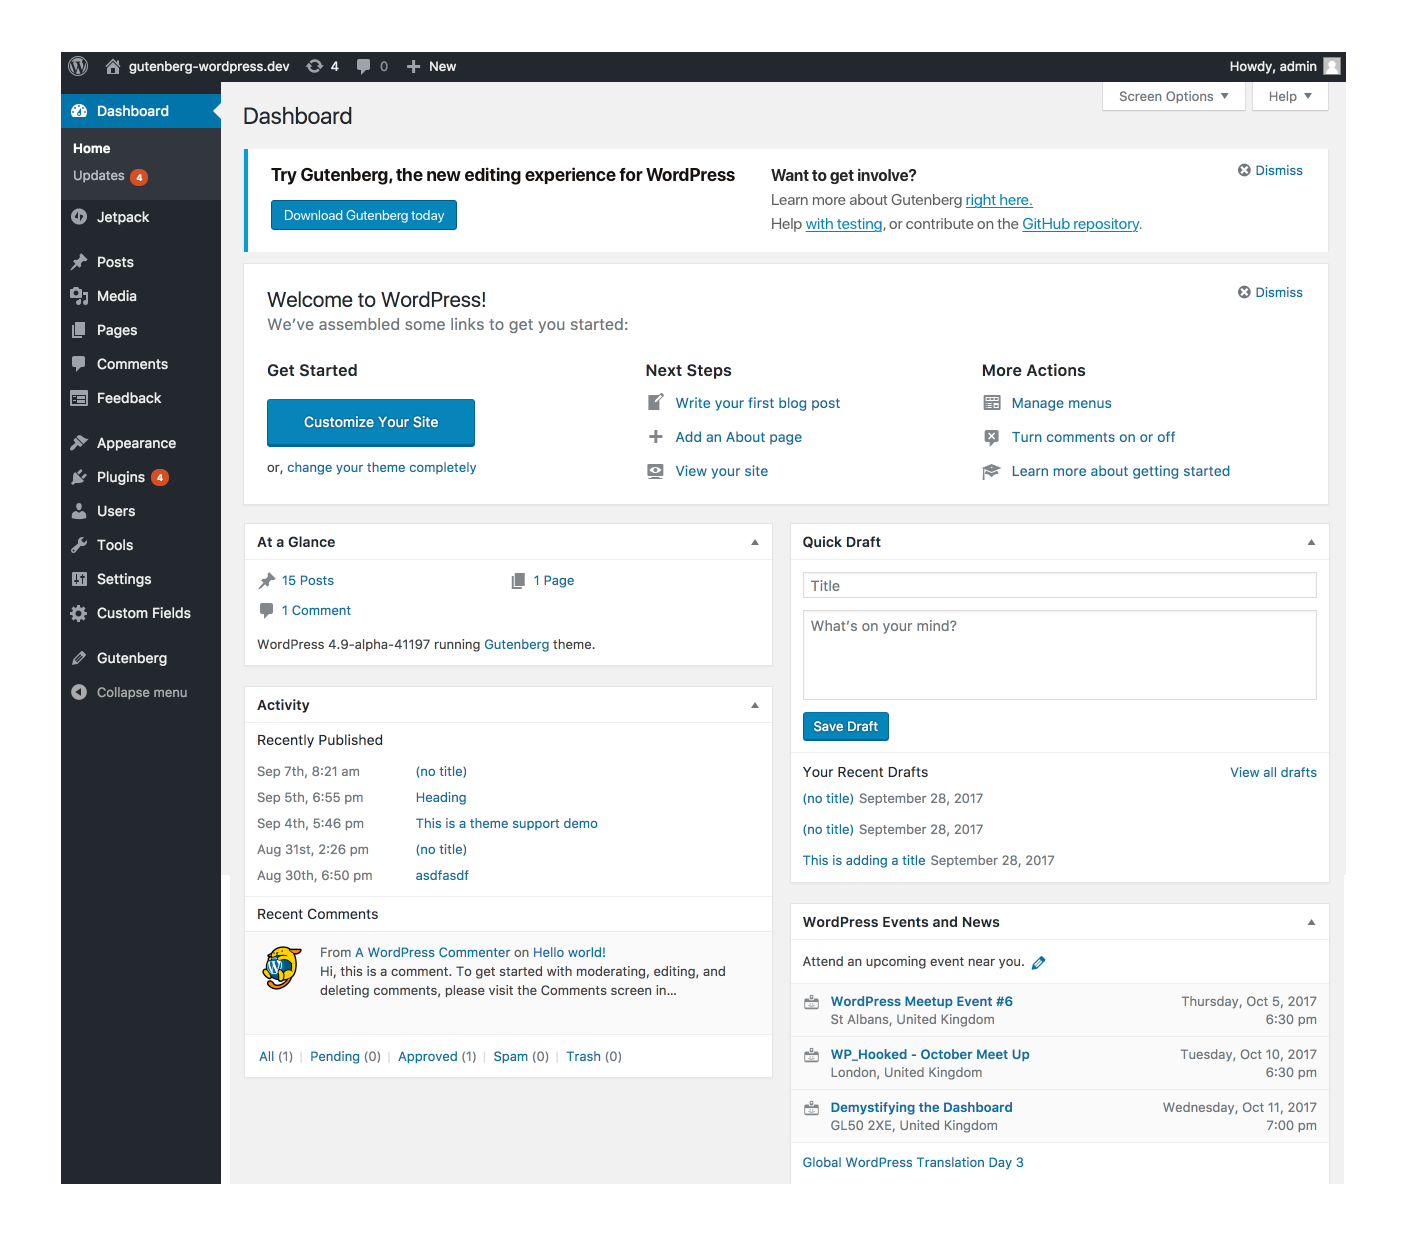1406x1238 pixels.
Task: Open comments bubble icon in admin bar
Action: [363, 66]
